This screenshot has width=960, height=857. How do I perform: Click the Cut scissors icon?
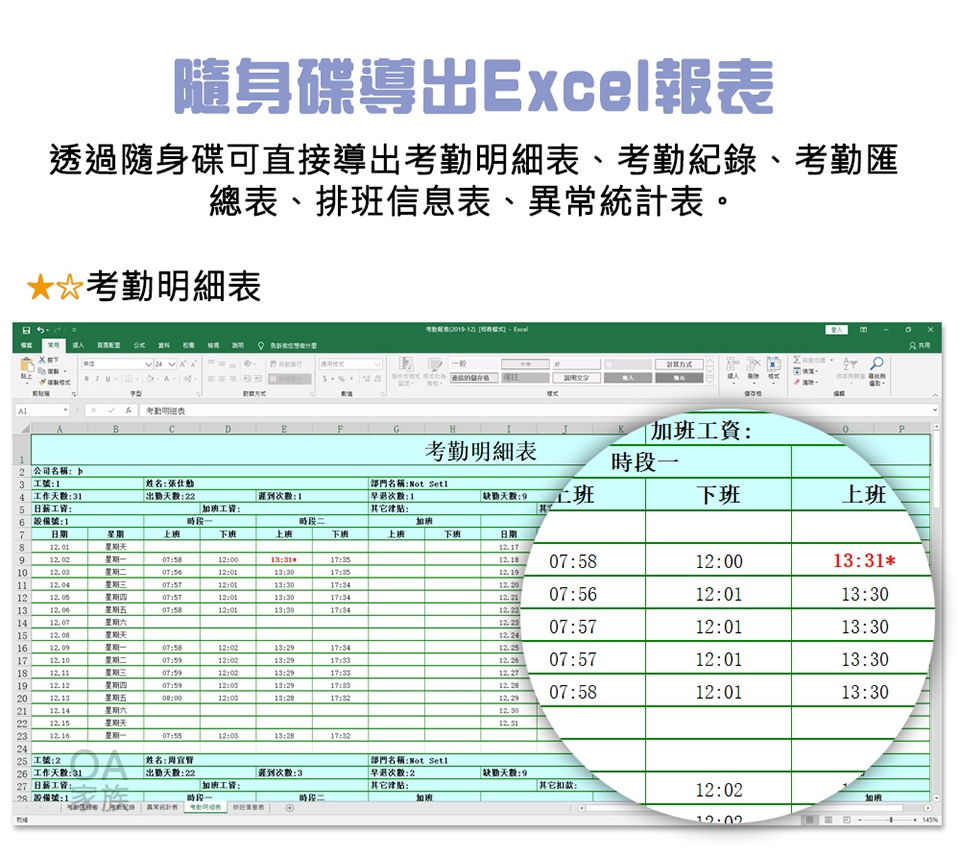coord(43,358)
